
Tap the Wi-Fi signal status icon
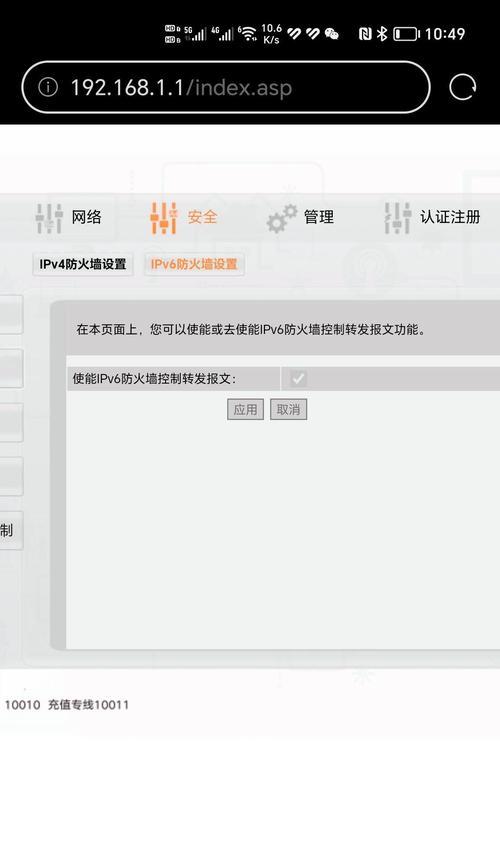(248, 34)
